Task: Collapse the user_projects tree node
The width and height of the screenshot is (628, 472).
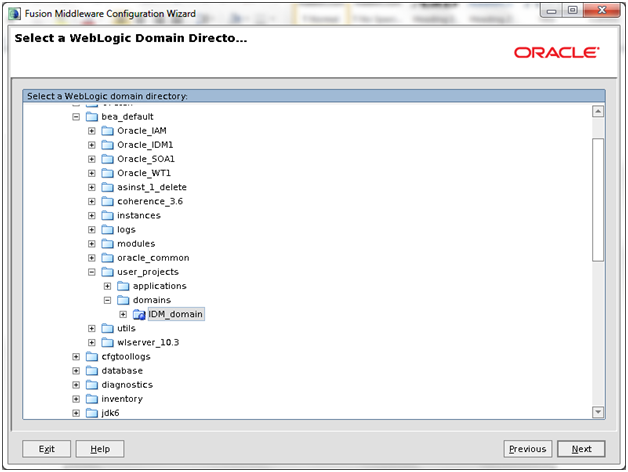Action: click(x=92, y=272)
